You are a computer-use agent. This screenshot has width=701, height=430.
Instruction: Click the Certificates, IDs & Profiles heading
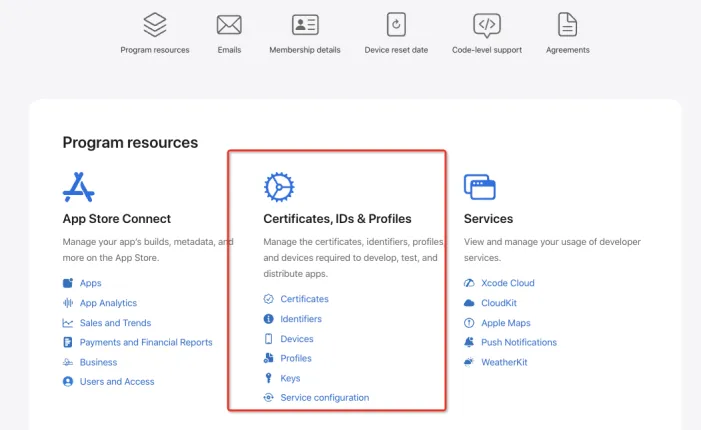[x=337, y=219]
